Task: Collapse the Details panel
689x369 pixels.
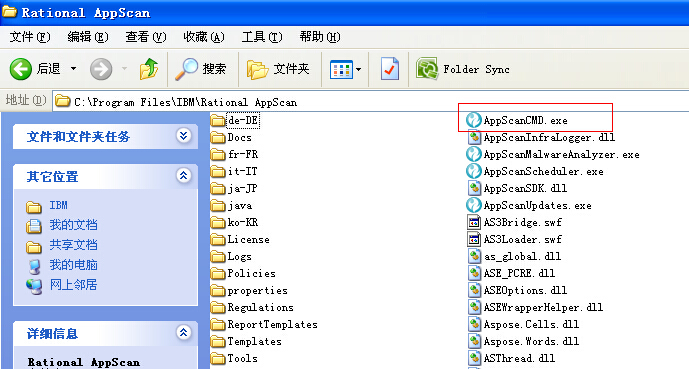Action: [x=183, y=333]
